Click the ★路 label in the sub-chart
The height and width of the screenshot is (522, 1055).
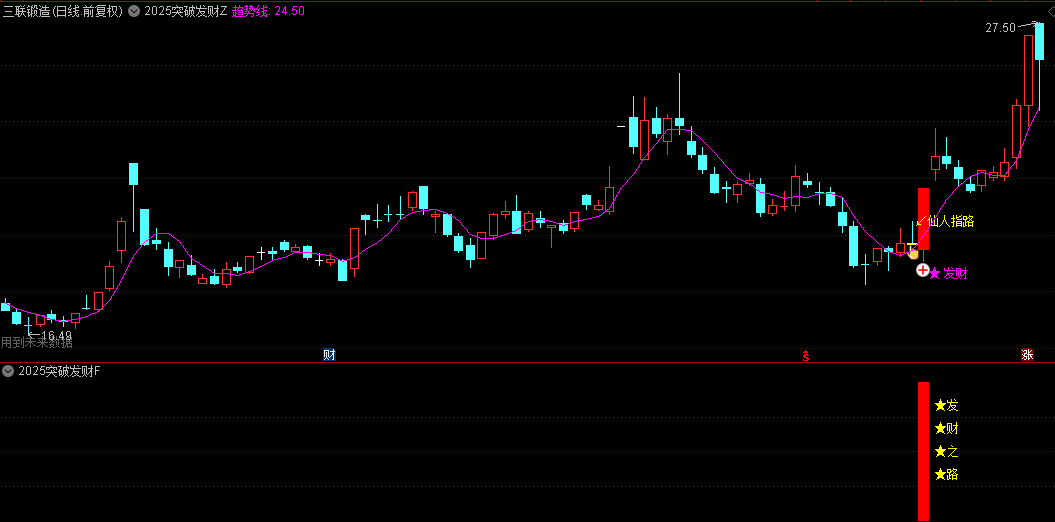[x=946, y=474]
